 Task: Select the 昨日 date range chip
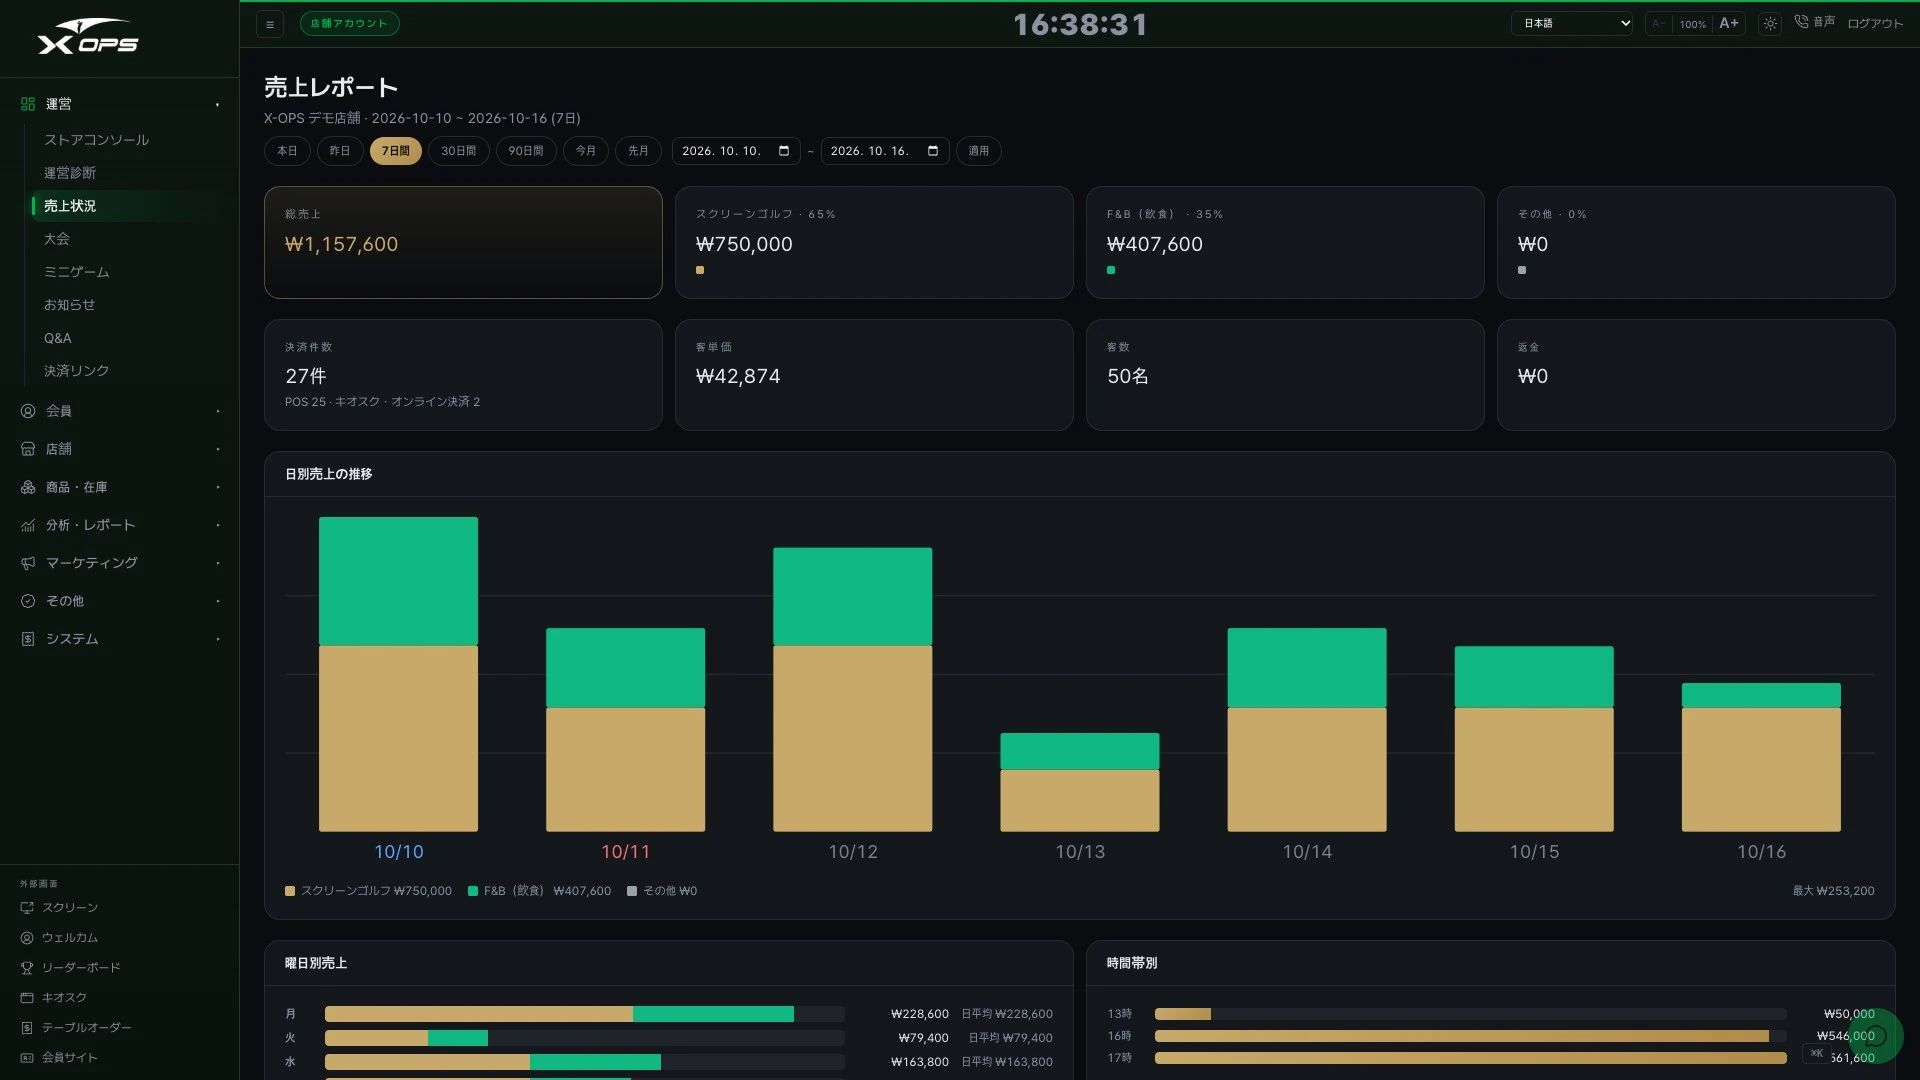340,151
